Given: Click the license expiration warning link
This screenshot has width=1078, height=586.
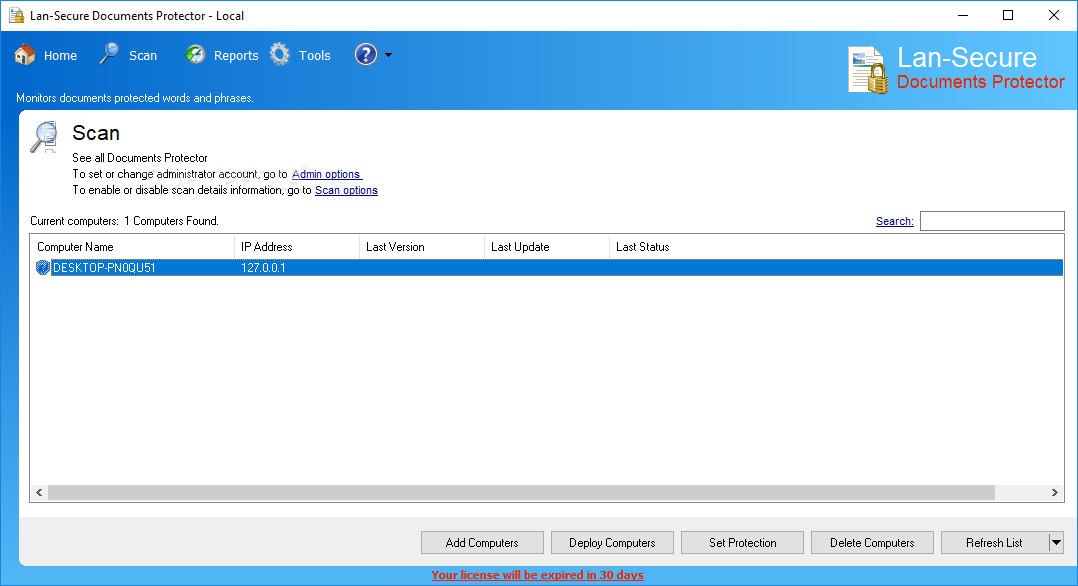Looking at the screenshot, I should [538, 575].
